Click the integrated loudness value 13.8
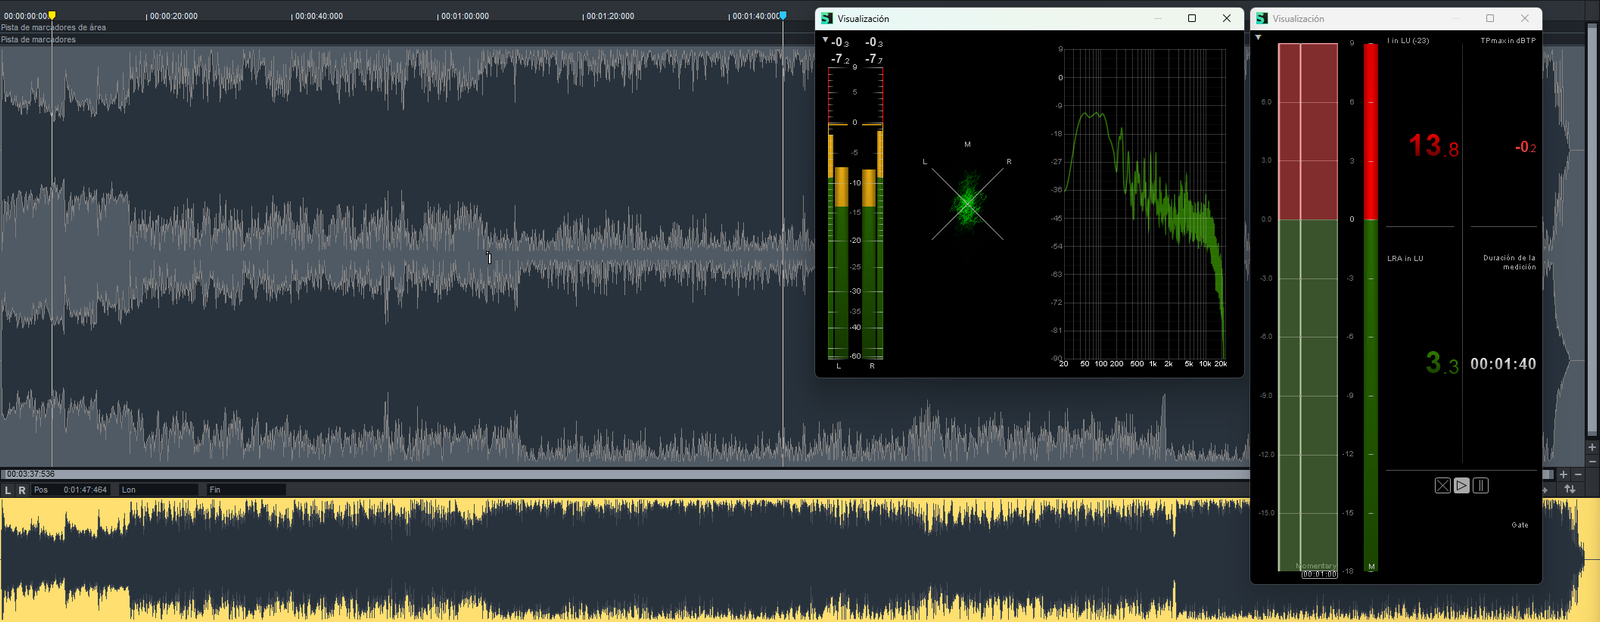The image size is (1600, 622). click(1434, 147)
